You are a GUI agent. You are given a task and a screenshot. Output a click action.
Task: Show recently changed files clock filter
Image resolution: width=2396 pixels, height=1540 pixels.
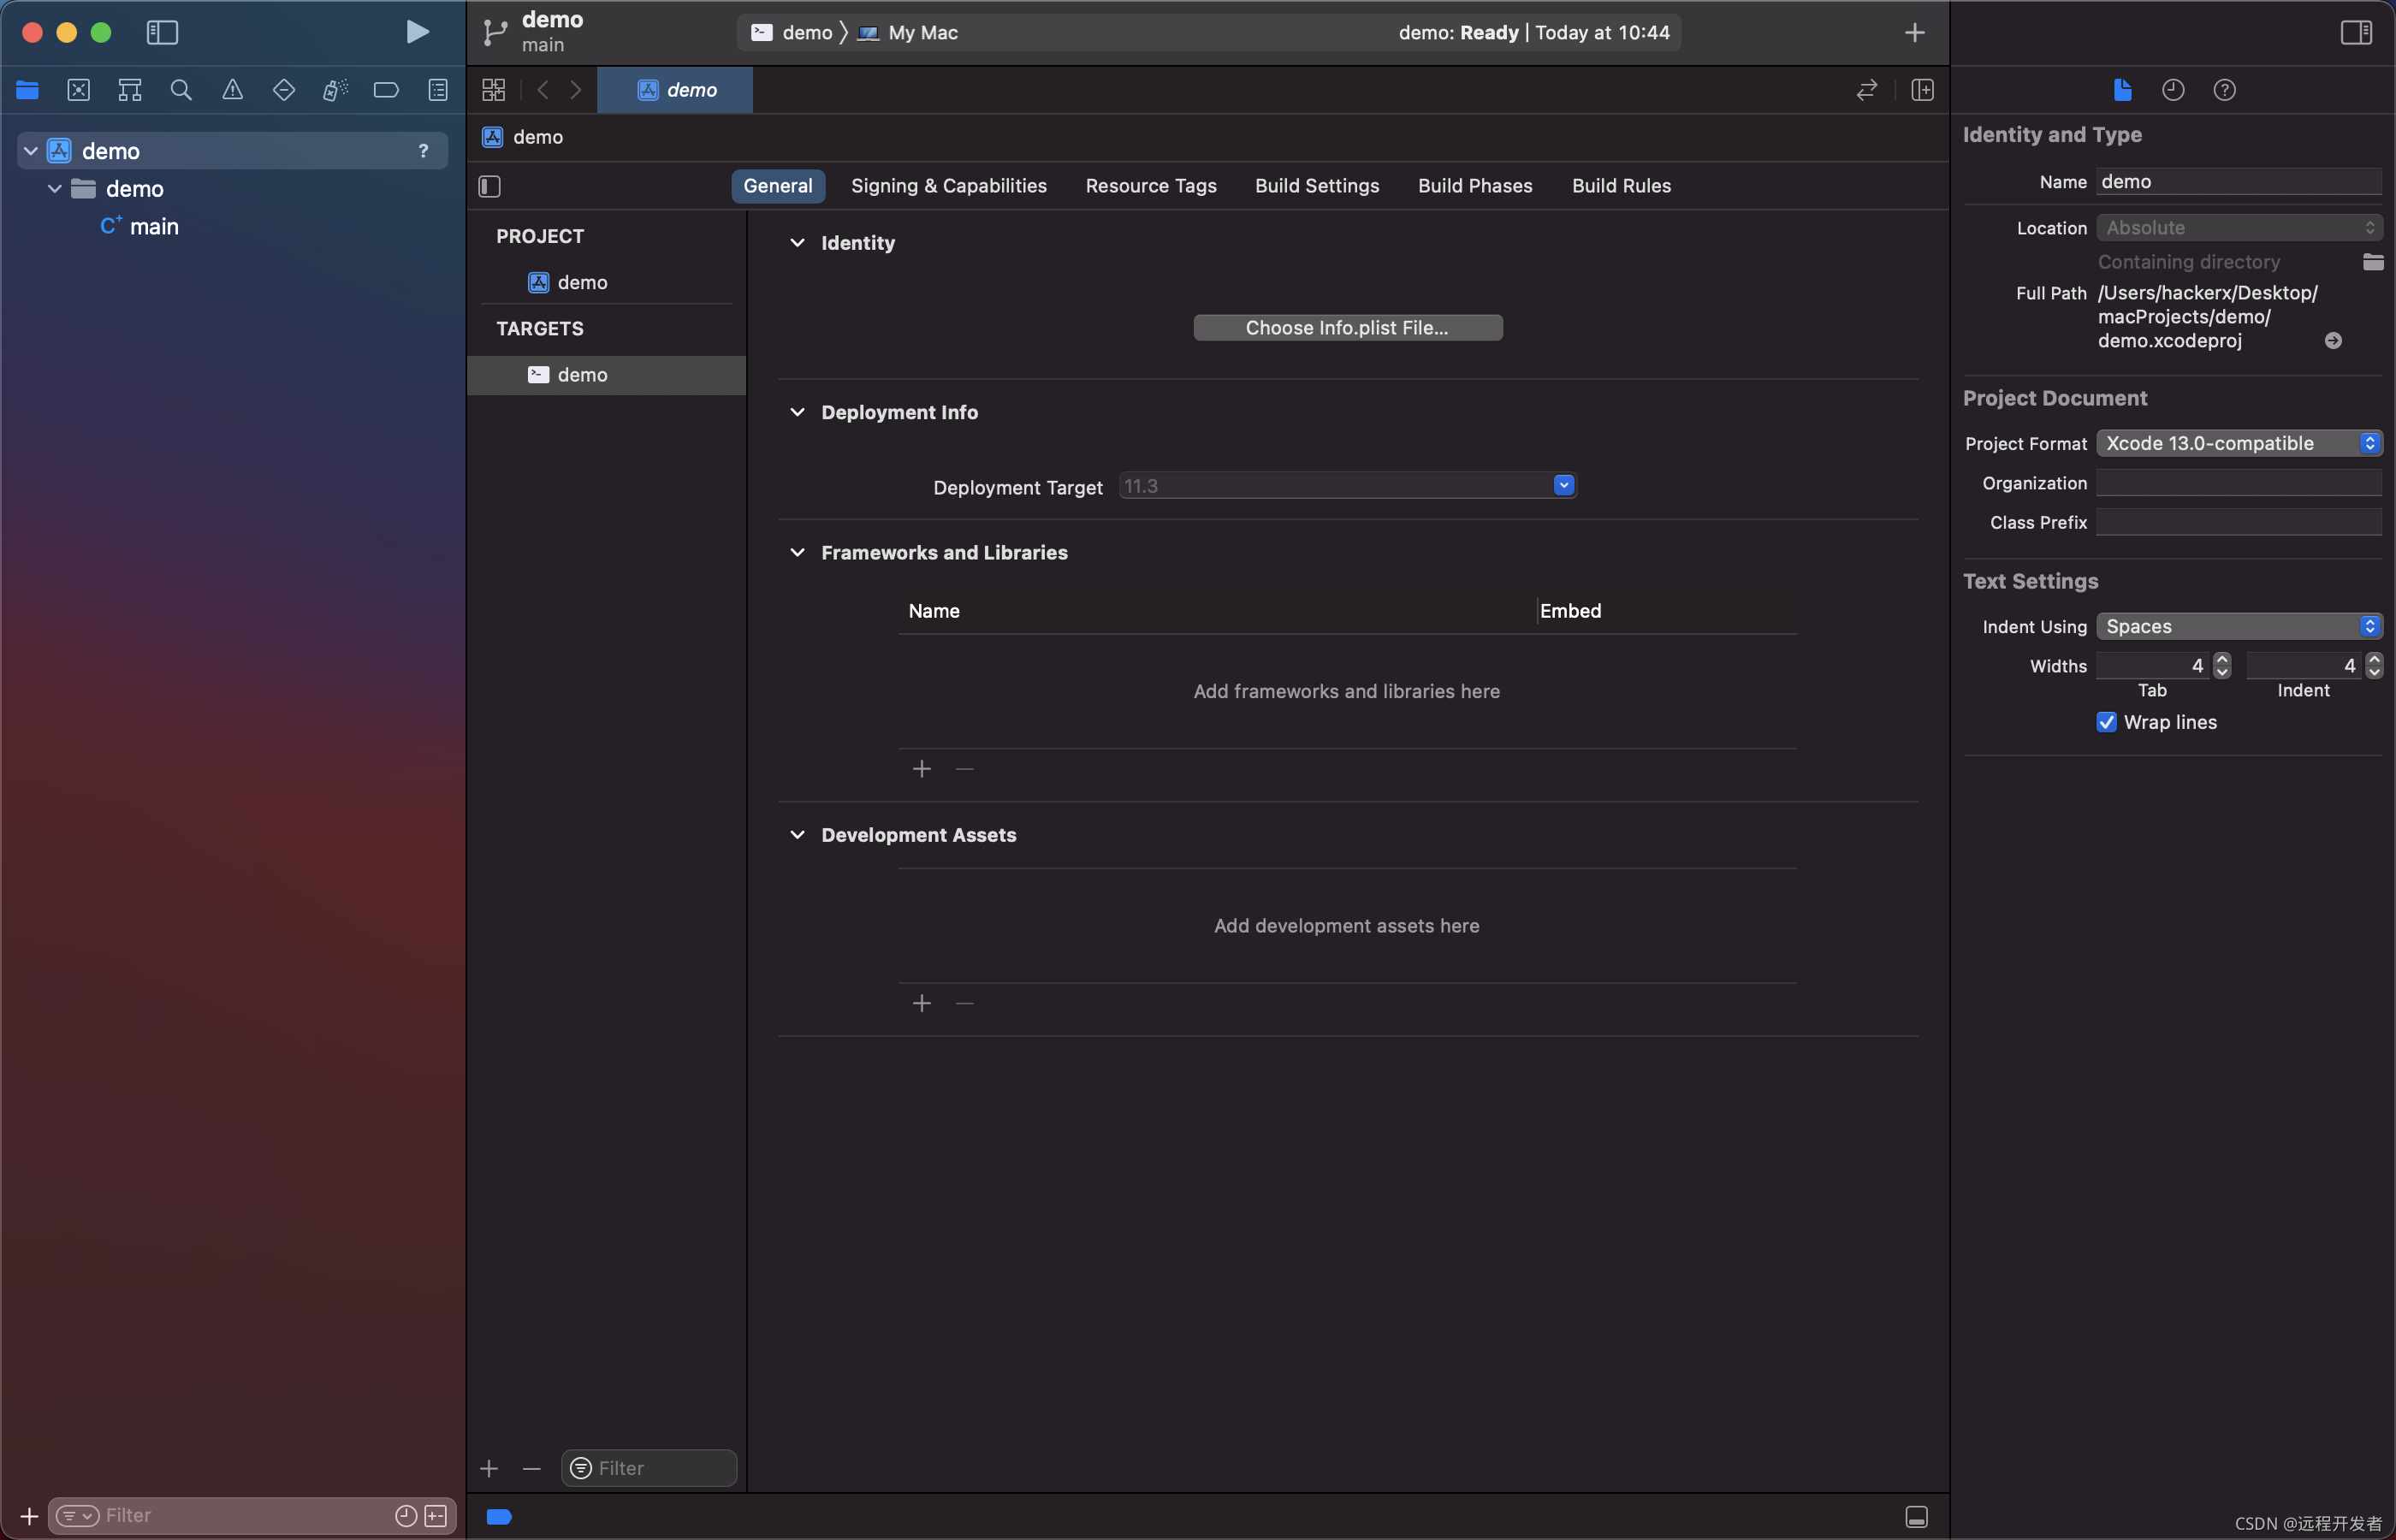[x=406, y=1516]
